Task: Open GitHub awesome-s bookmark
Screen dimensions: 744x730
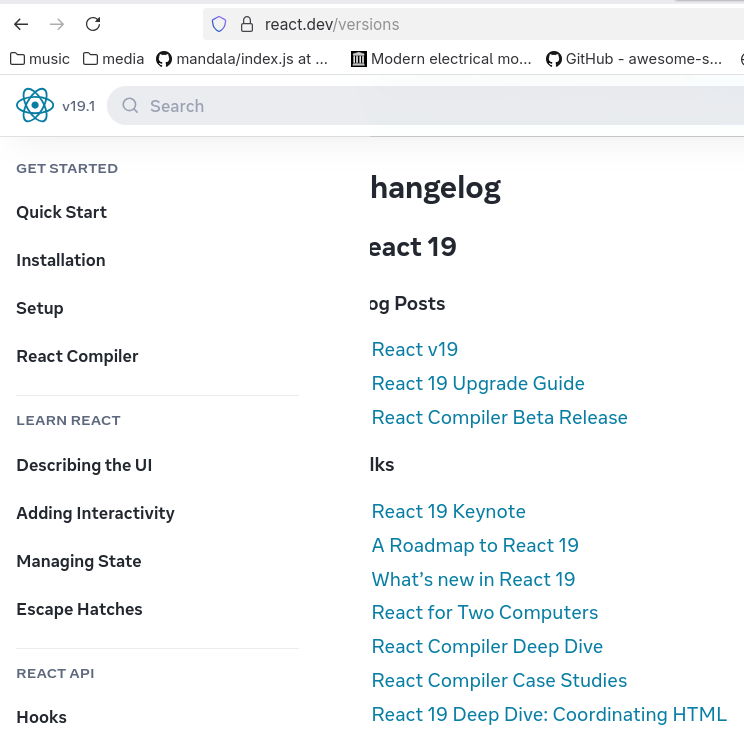Action: (x=634, y=59)
